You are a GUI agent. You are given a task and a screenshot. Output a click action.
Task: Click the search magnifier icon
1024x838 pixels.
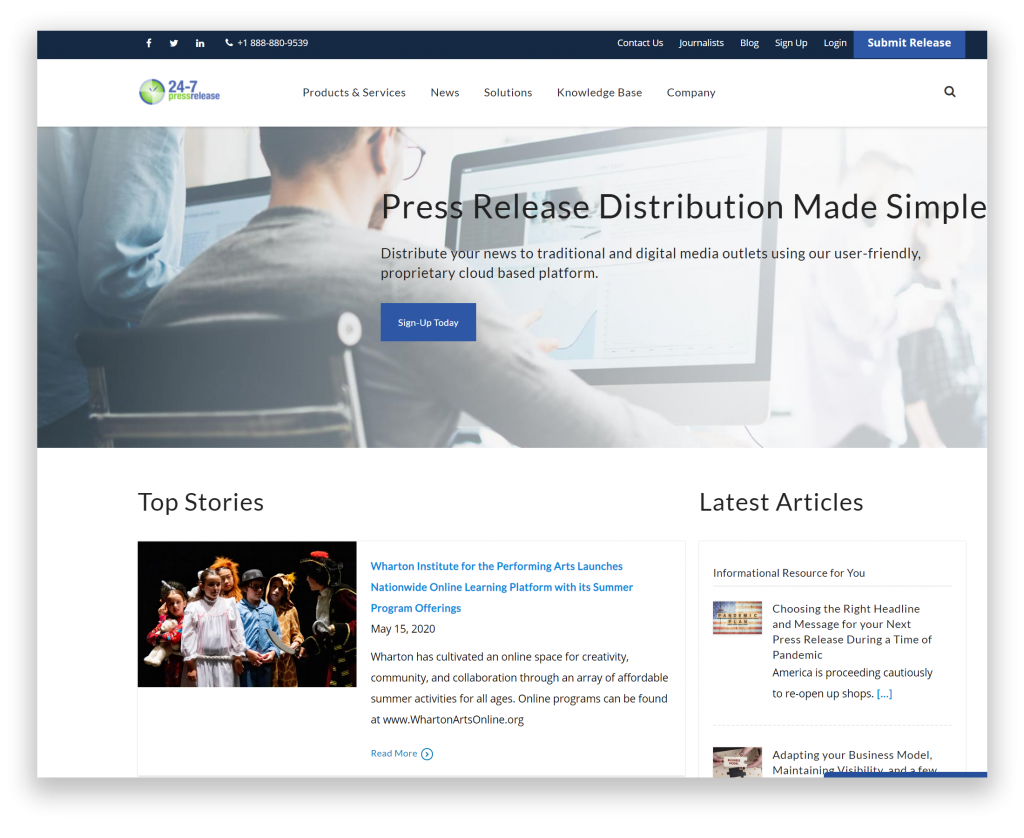949,92
